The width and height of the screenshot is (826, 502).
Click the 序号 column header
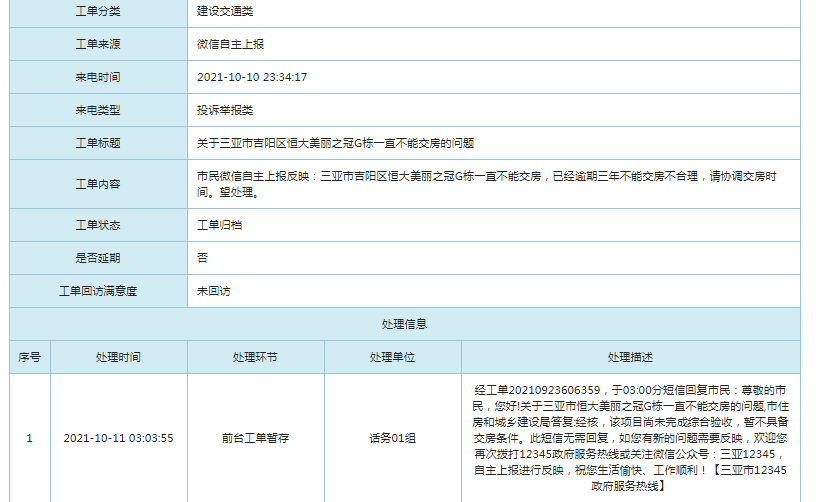click(30, 357)
